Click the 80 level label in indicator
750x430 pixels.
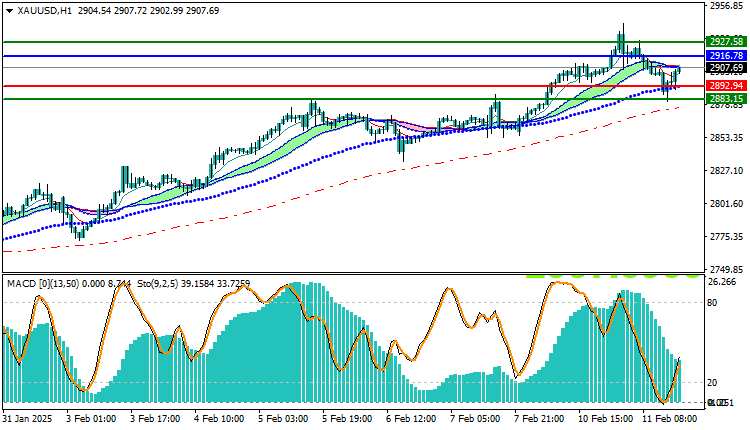[712, 303]
